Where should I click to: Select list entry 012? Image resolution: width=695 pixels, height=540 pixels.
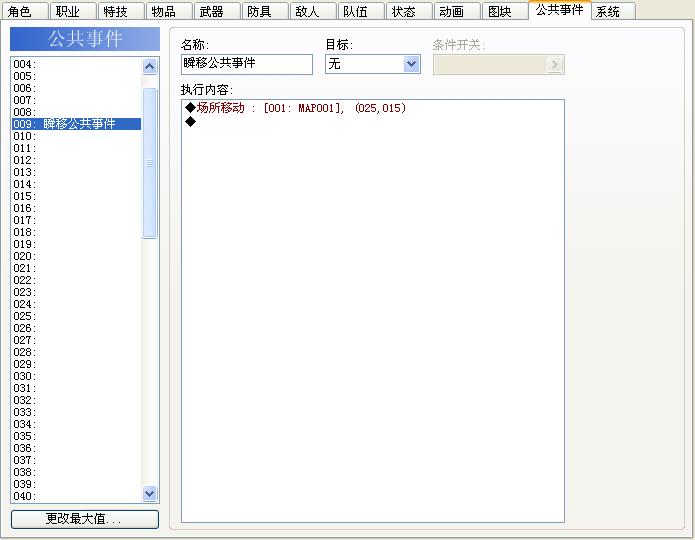coord(76,160)
